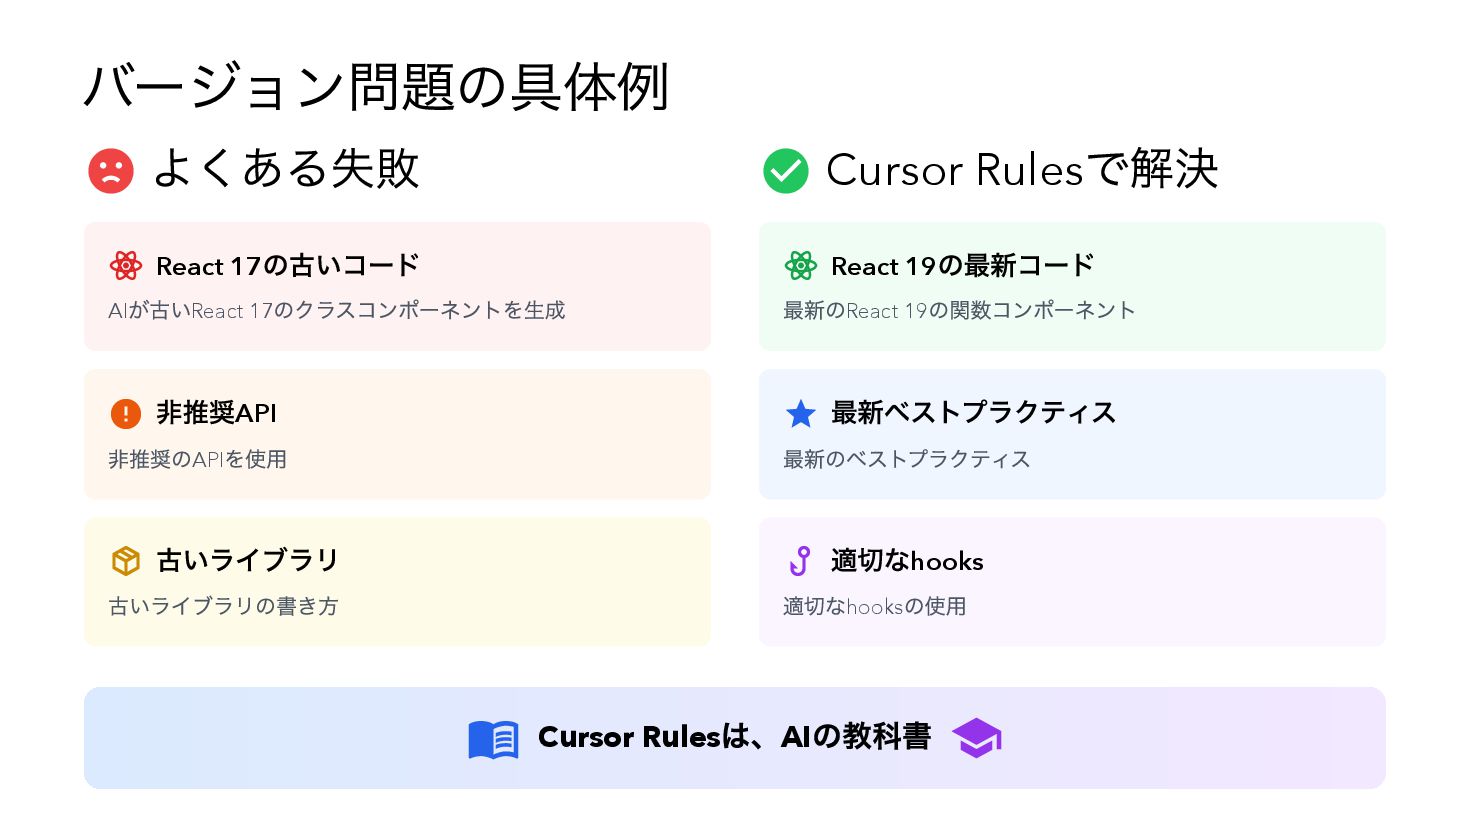The width and height of the screenshot is (1470, 828).
Task: Click the blue star icon
Action: [801, 413]
